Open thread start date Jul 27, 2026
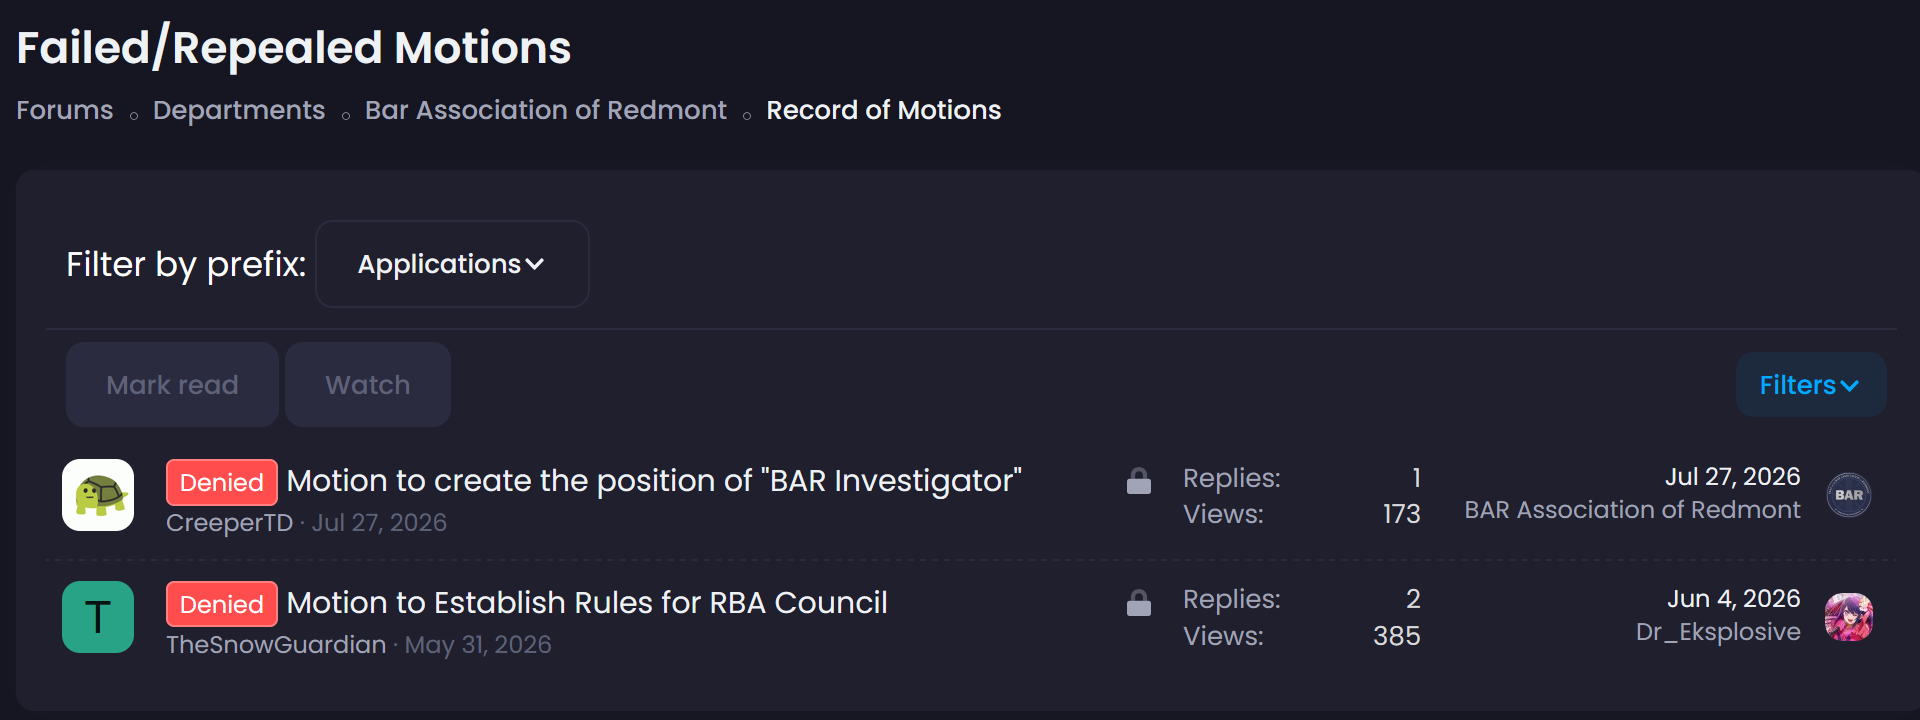 [379, 523]
